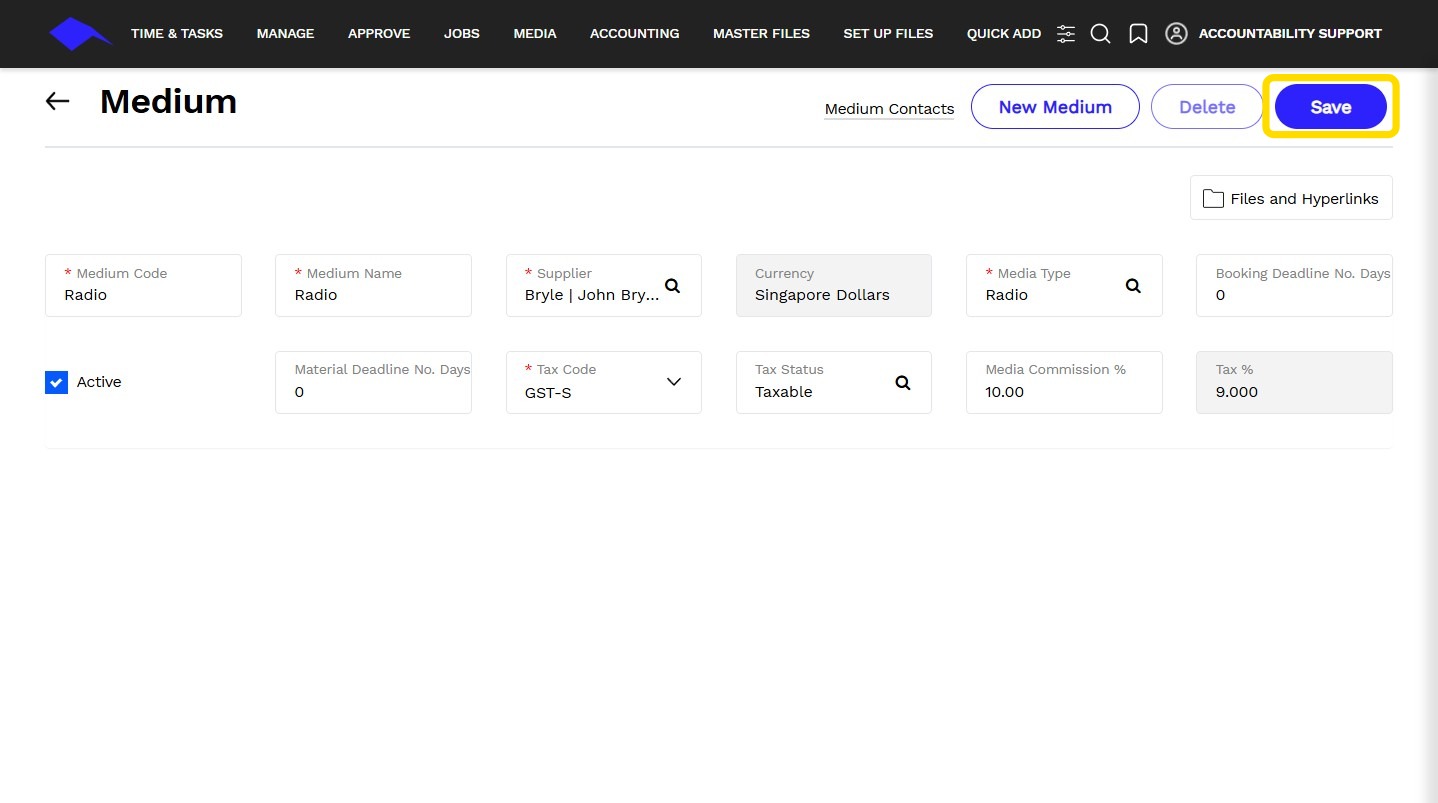The height and width of the screenshot is (803, 1438).
Task: Click the Medium page heading
Action: [168, 101]
